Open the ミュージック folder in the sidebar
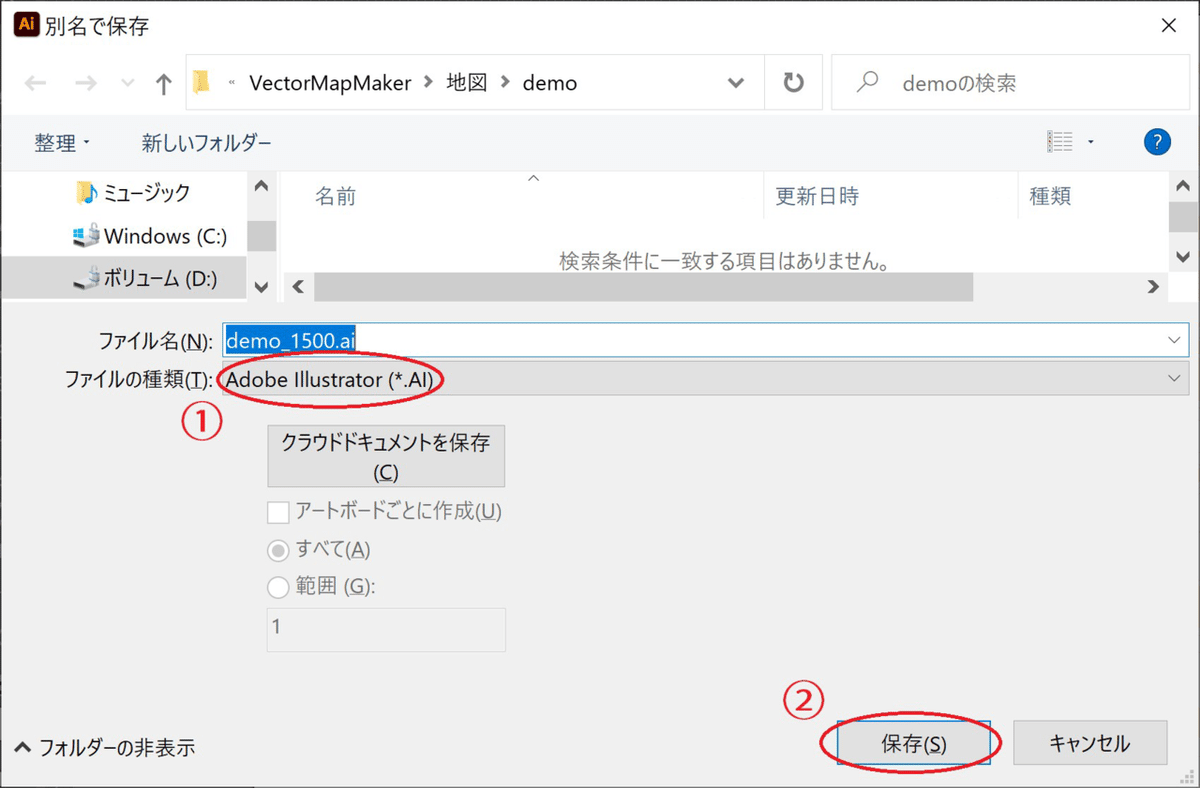Screen dimensions: 1200x788 [x=145, y=194]
